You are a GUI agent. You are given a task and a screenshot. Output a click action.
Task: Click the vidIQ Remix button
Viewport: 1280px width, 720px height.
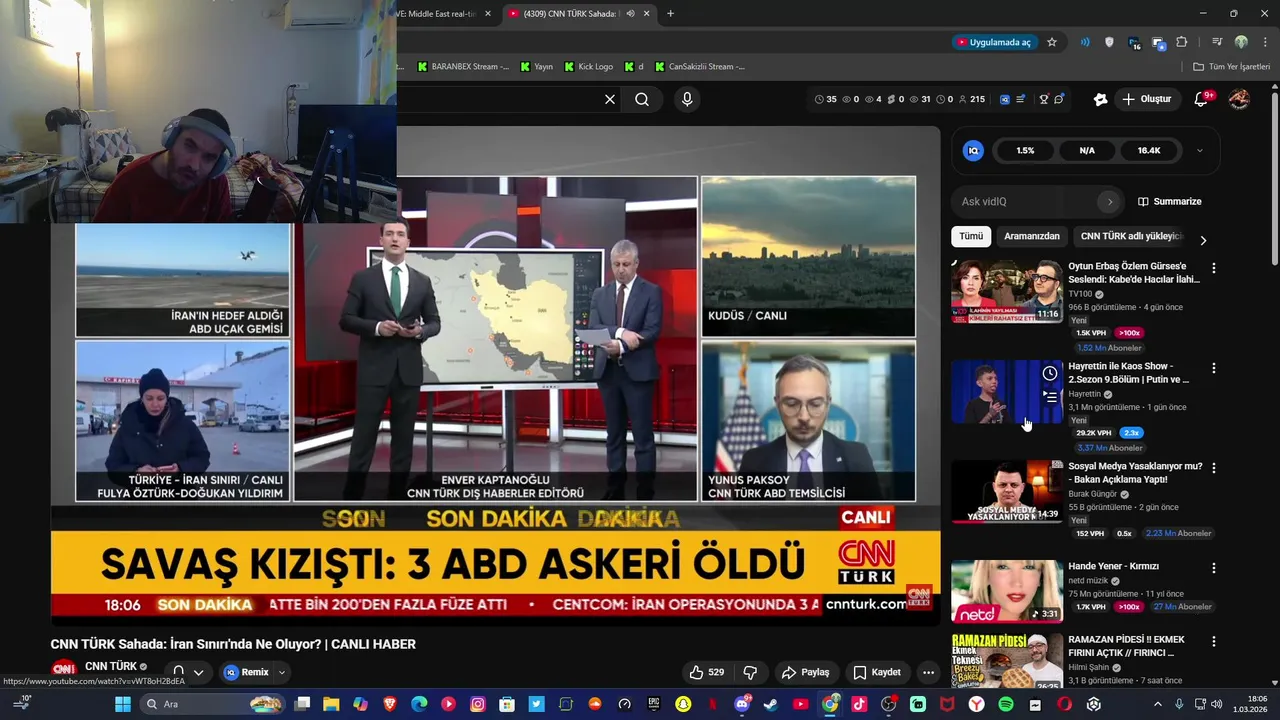(x=247, y=672)
